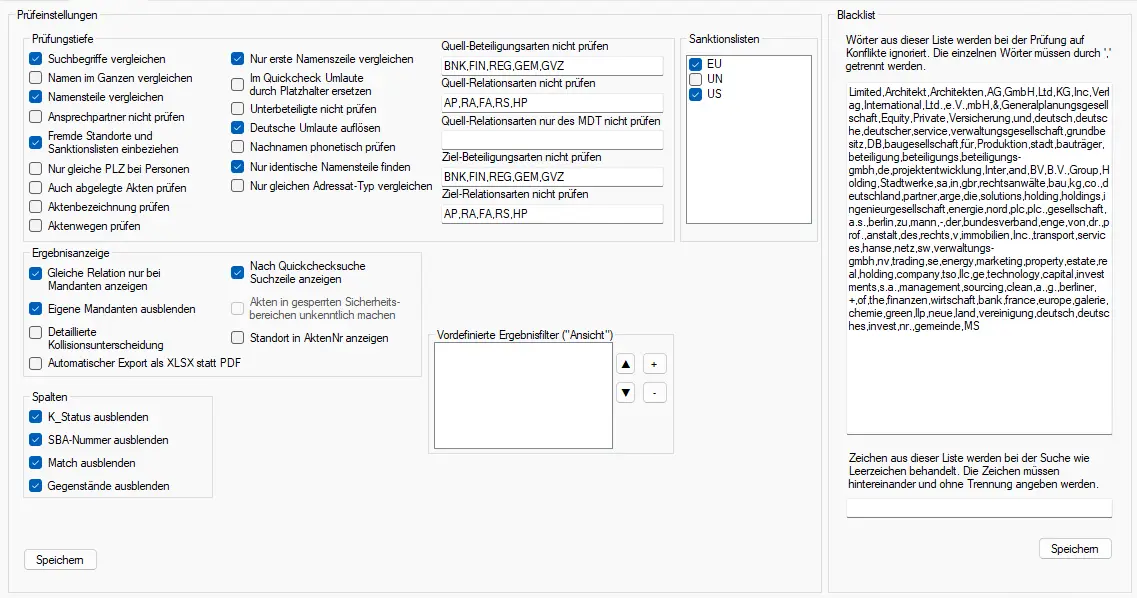Toggle 'Eigene Mandanten ausblenden'
This screenshot has height=598, width=1137.
coord(35,309)
